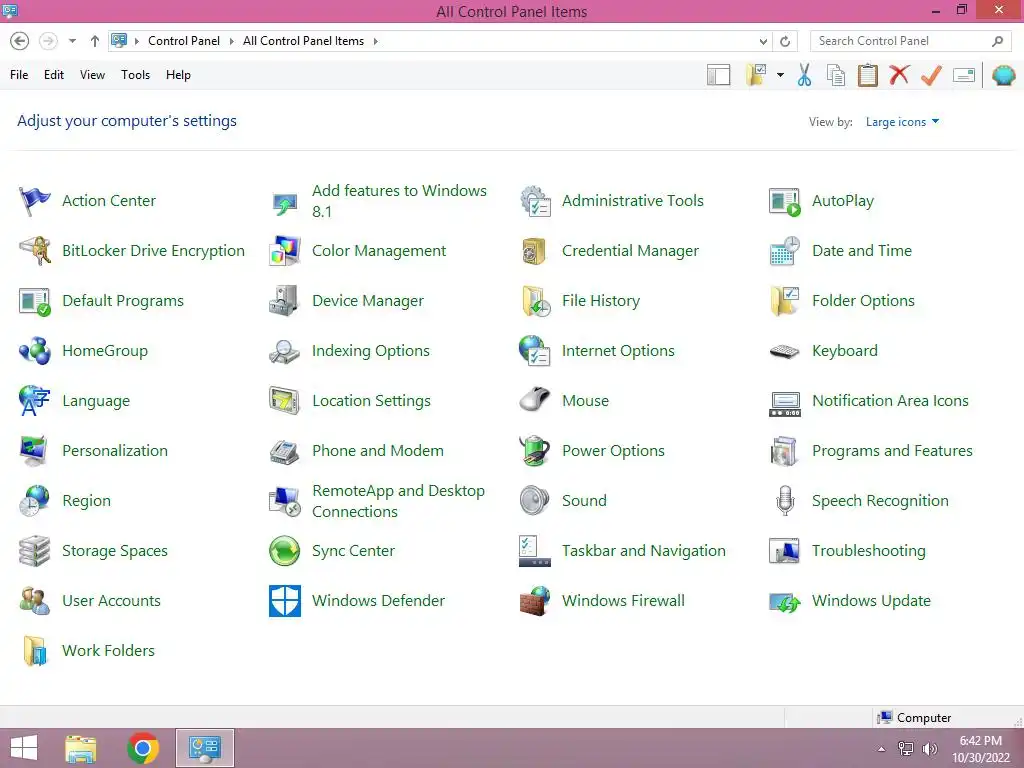Image resolution: width=1024 pixels, height=768 pixels.
Task: Open the File History icon
Action: (535, 300)
